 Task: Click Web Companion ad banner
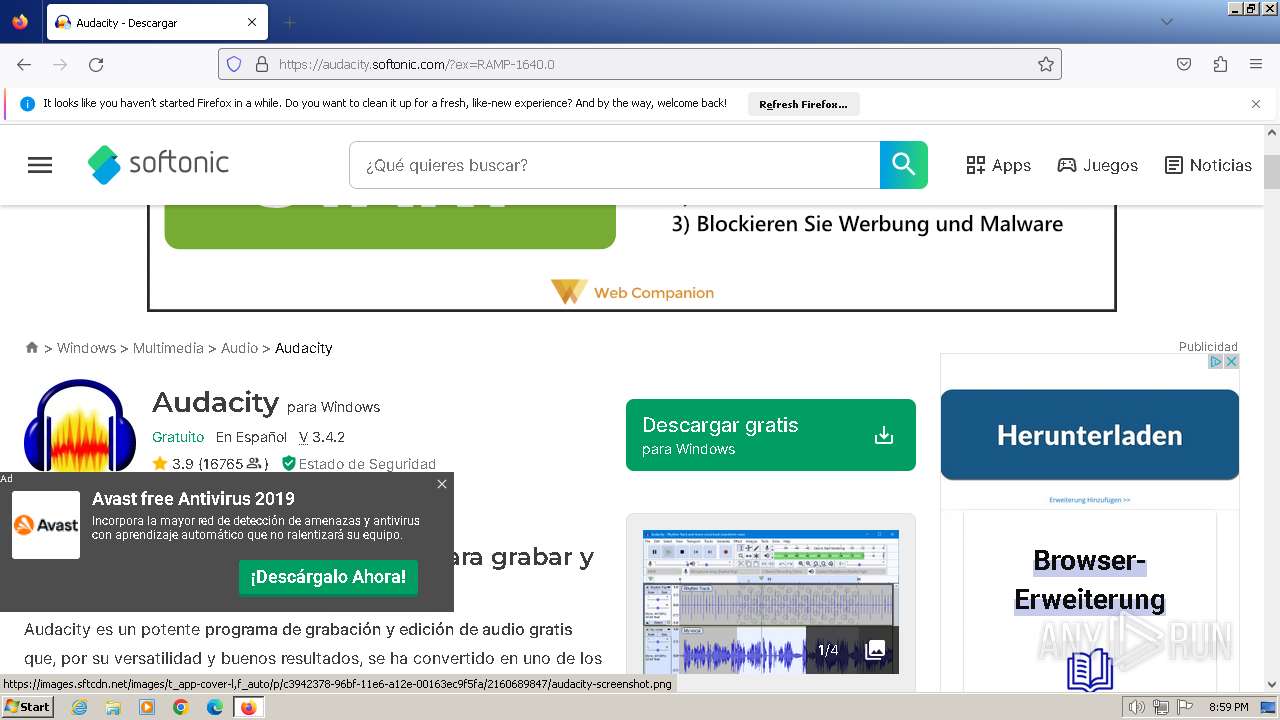click(632, 258)
